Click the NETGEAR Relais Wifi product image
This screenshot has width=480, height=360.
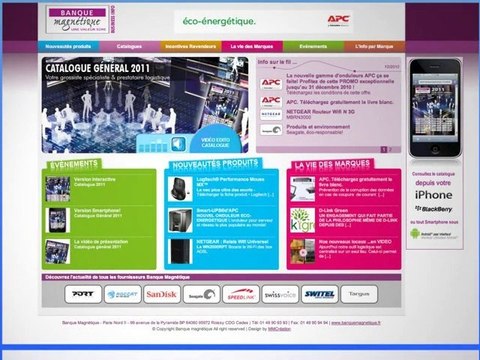point(180,251)
